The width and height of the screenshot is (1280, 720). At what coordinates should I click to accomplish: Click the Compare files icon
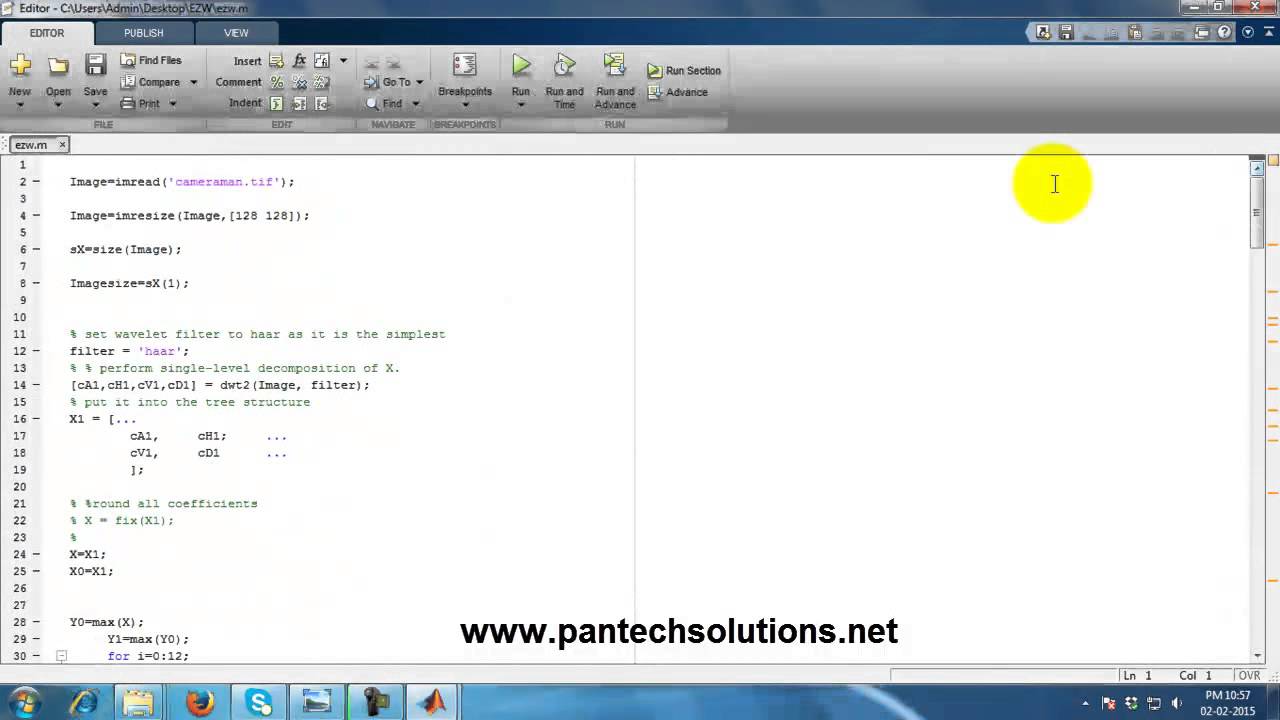tap(128, 82)
